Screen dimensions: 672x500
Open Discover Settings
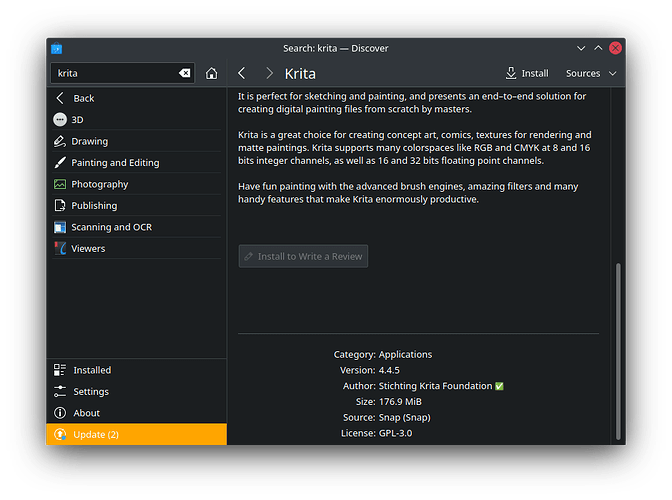137,391
